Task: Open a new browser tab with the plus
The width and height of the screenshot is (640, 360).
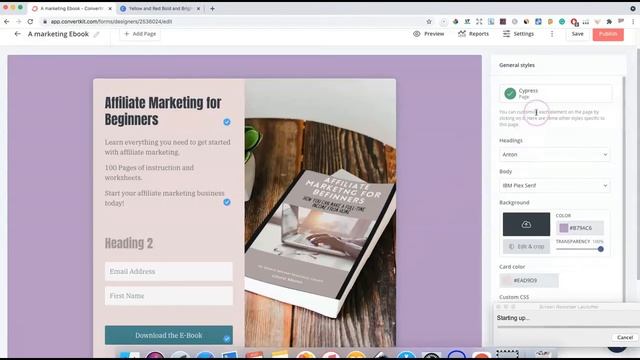Action: 212,9
